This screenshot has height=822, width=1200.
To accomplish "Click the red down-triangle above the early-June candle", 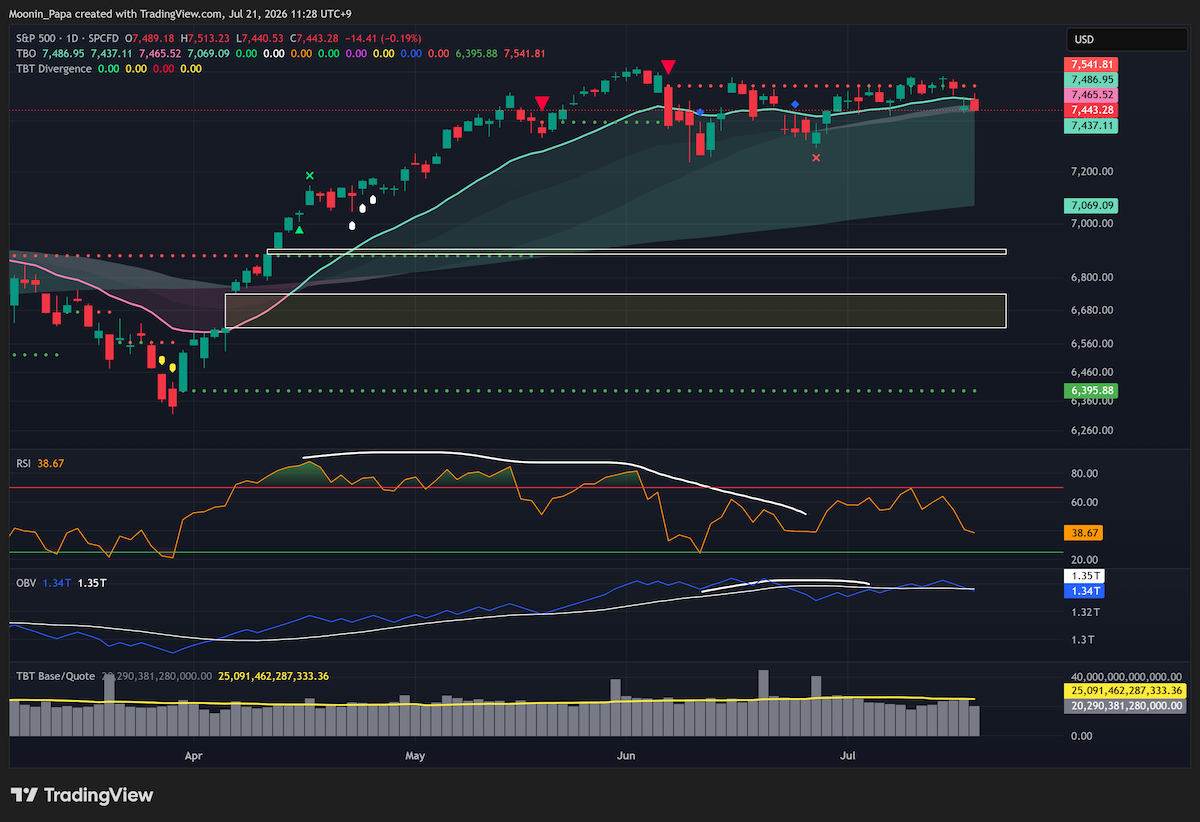I will tap(668, 66).
